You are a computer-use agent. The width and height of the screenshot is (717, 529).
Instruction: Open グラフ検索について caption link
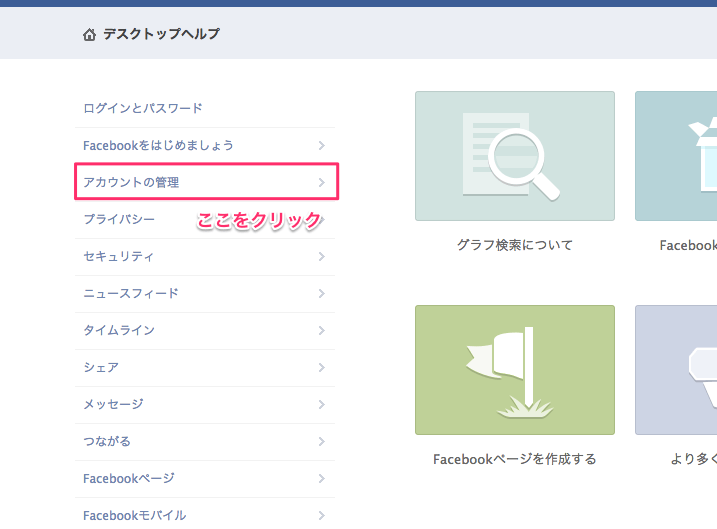tap(515, 246)
